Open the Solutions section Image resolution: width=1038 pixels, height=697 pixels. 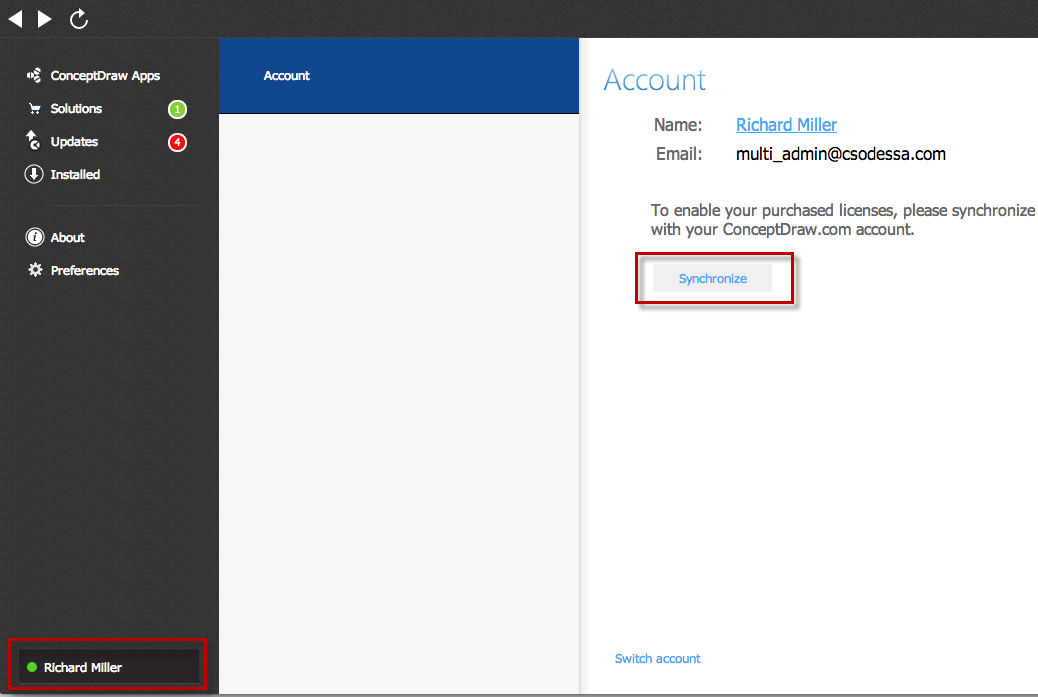76,109
